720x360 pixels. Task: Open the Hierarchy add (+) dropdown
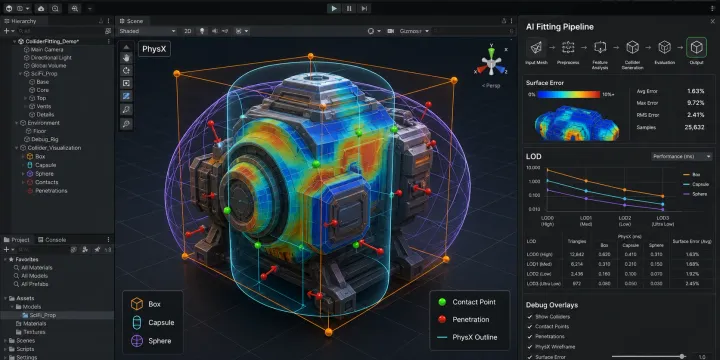[8, 31]
